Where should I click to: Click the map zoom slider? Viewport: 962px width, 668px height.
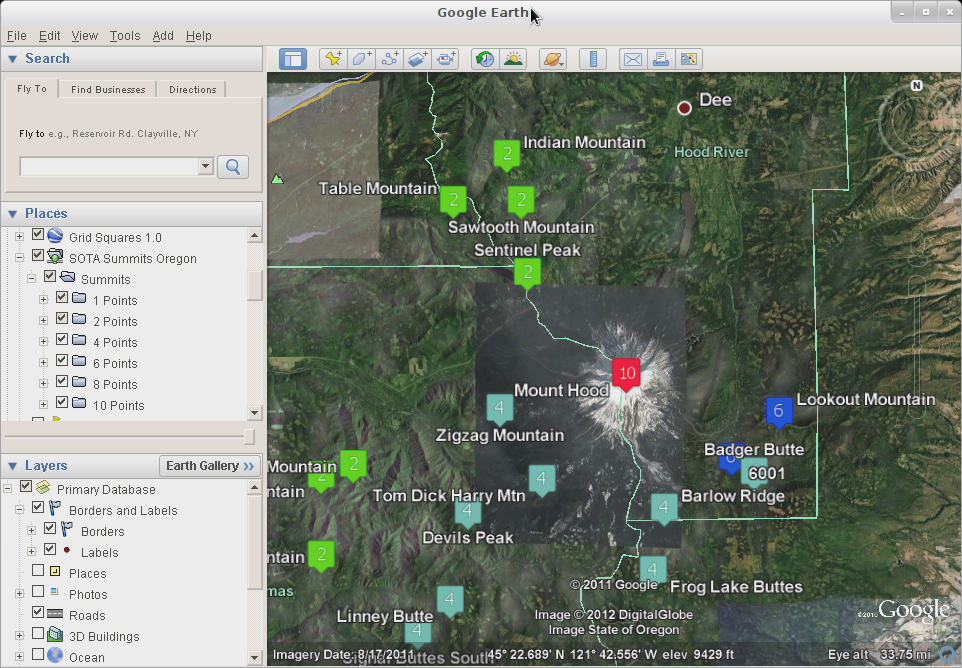coord(917,347)
